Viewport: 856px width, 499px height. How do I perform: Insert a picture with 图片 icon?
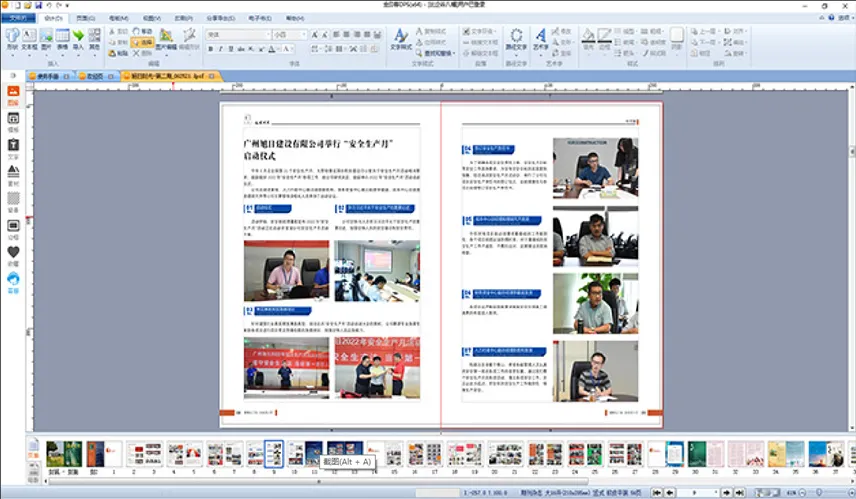pos(46,39)
